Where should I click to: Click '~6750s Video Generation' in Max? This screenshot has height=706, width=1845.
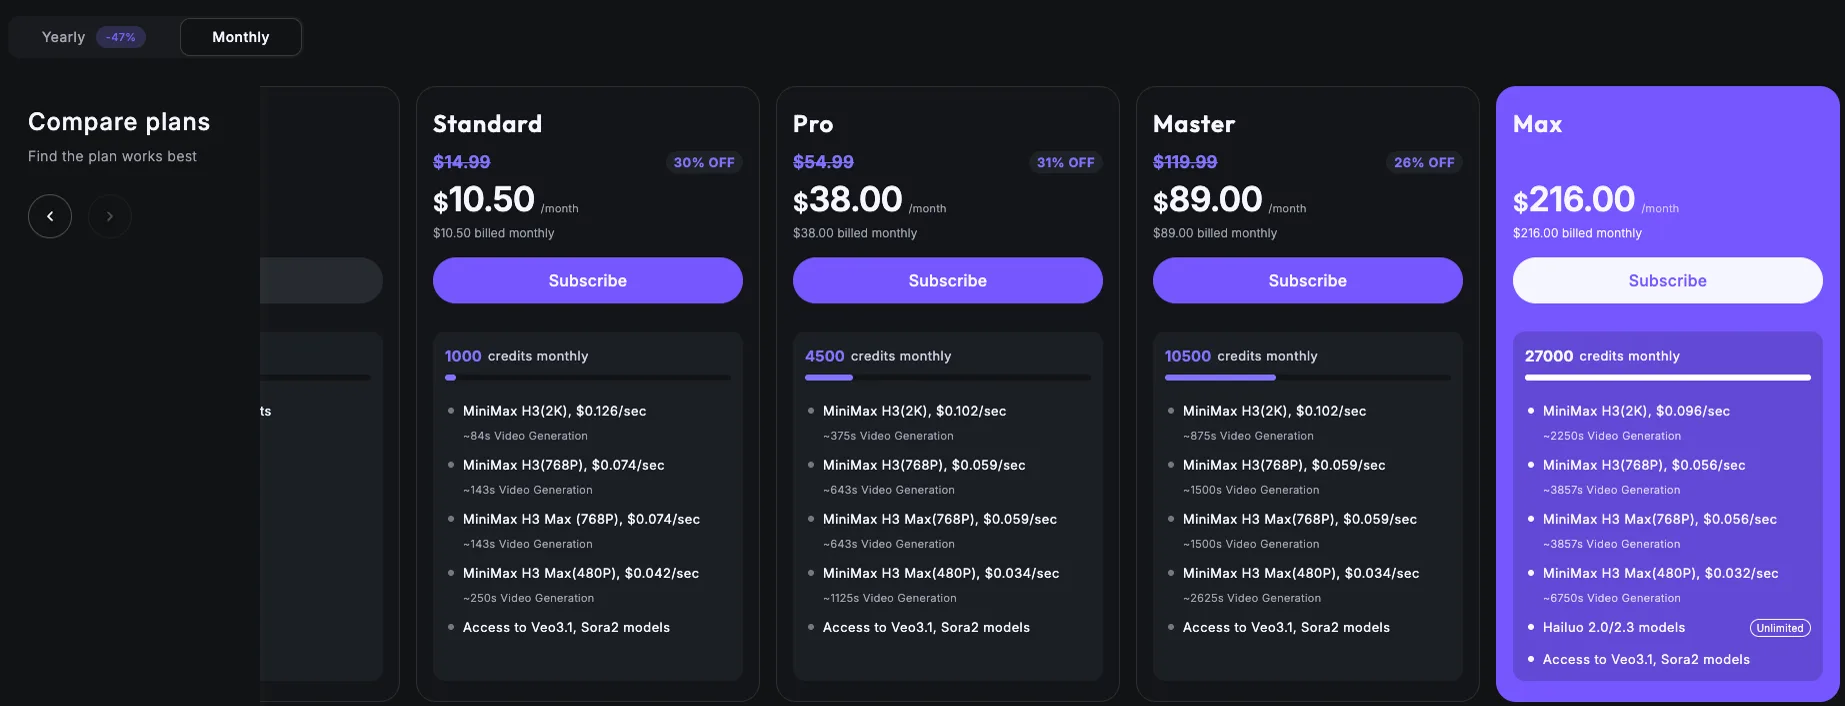[1612, 598]
